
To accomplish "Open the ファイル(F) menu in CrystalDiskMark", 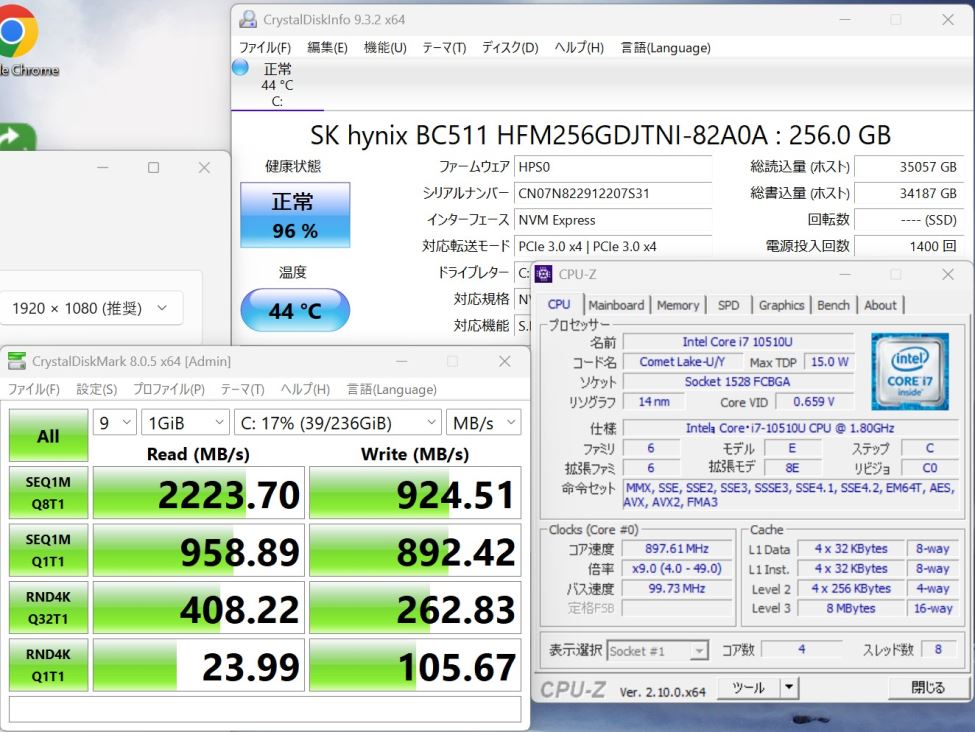I will [34, 389].
